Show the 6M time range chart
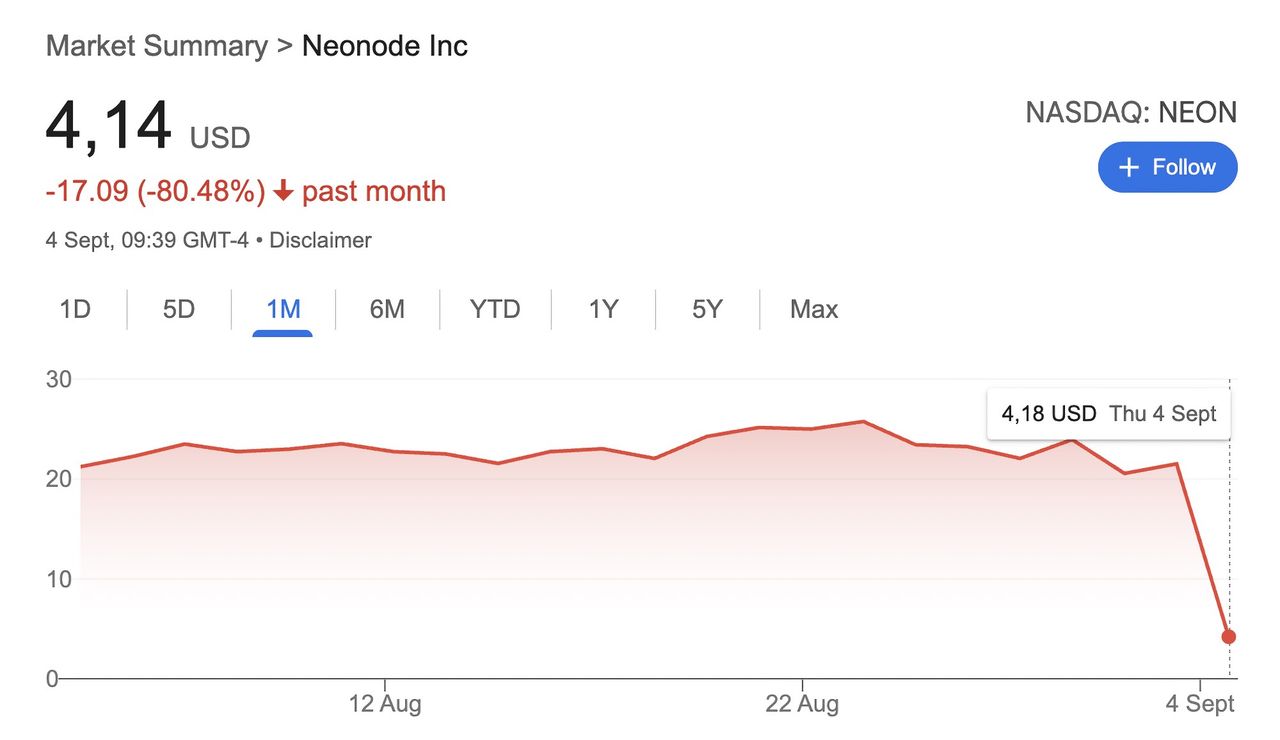The image size is (1280, 740). 387,309
